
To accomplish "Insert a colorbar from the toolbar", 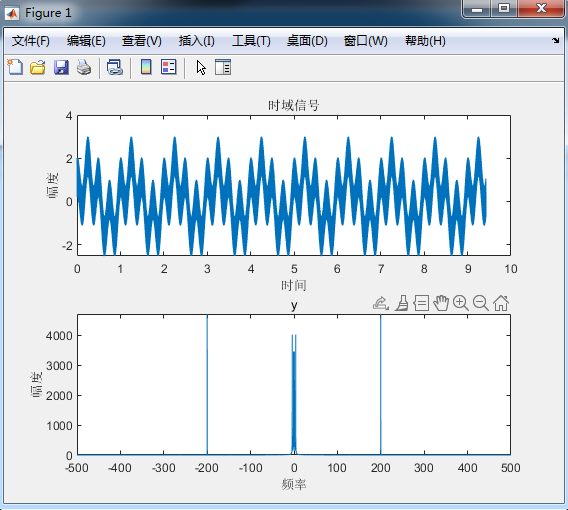I will point(146,67).
